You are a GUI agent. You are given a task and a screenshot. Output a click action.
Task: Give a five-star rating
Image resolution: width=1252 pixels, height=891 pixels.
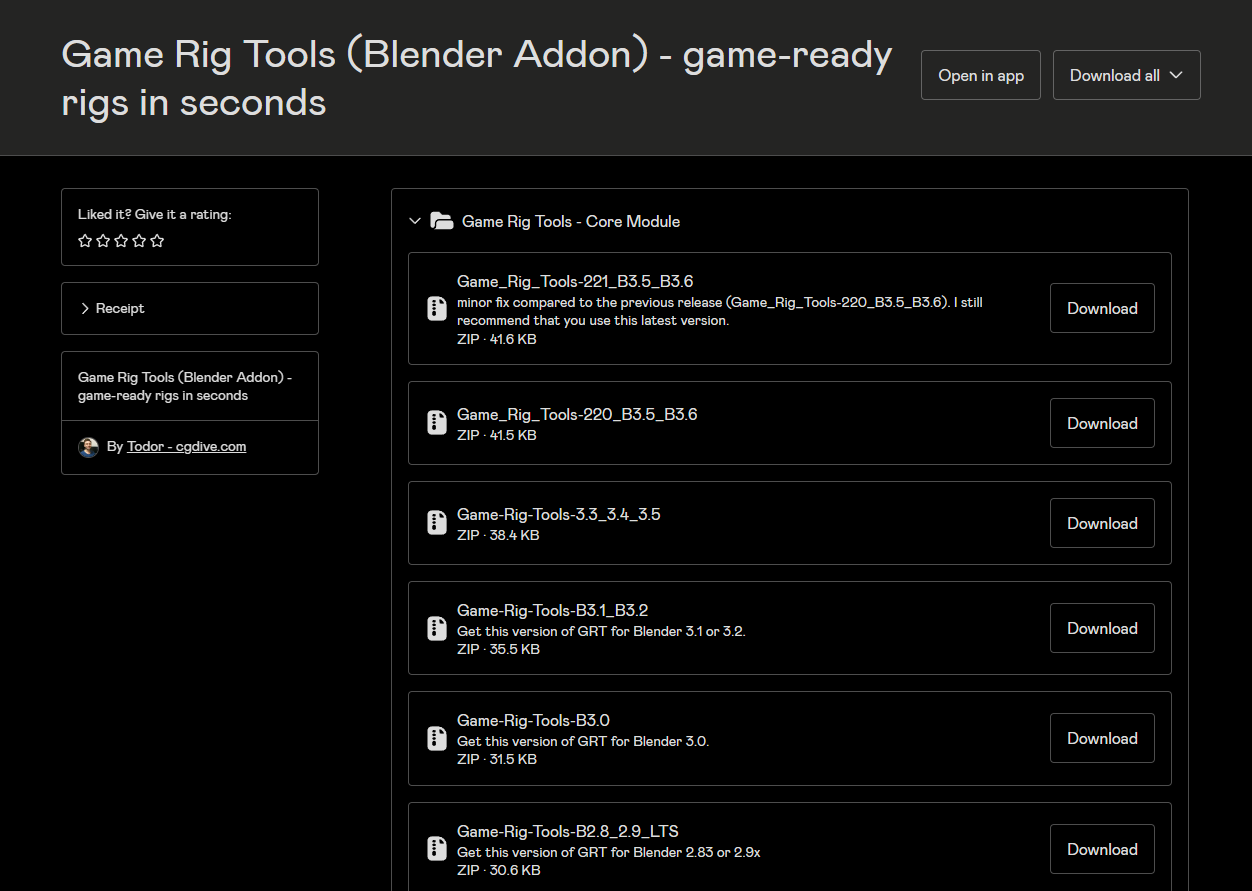click(x=157, y=241)
